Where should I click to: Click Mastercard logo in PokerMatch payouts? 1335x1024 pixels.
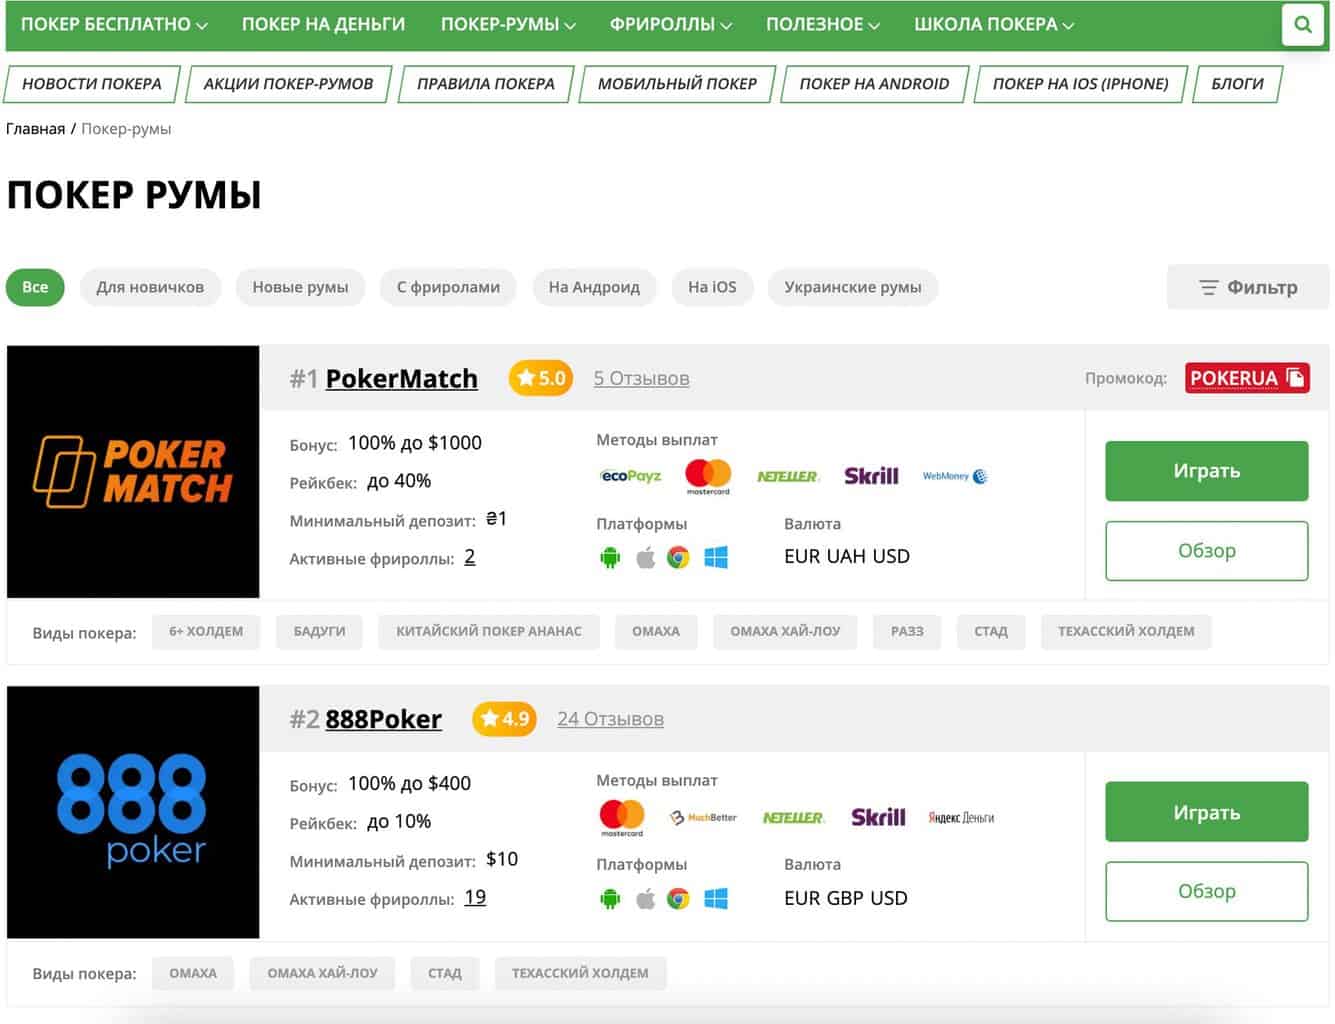708,476
